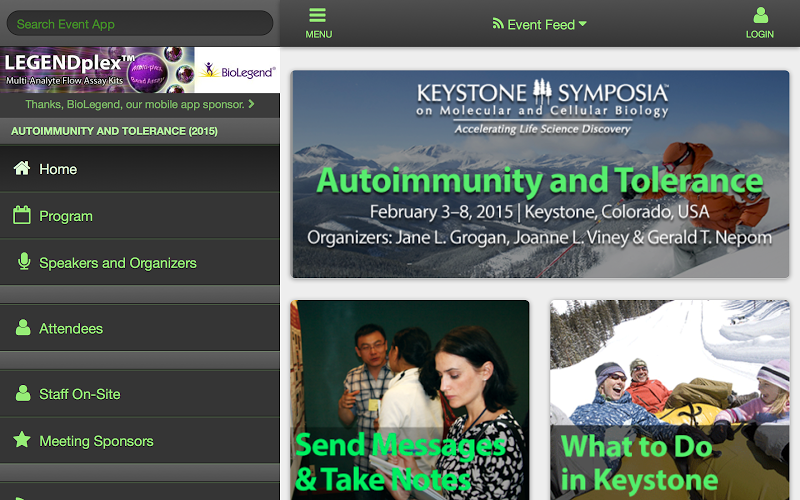Follow the Thanks BioLegend sponsor link

click(135, 105)
